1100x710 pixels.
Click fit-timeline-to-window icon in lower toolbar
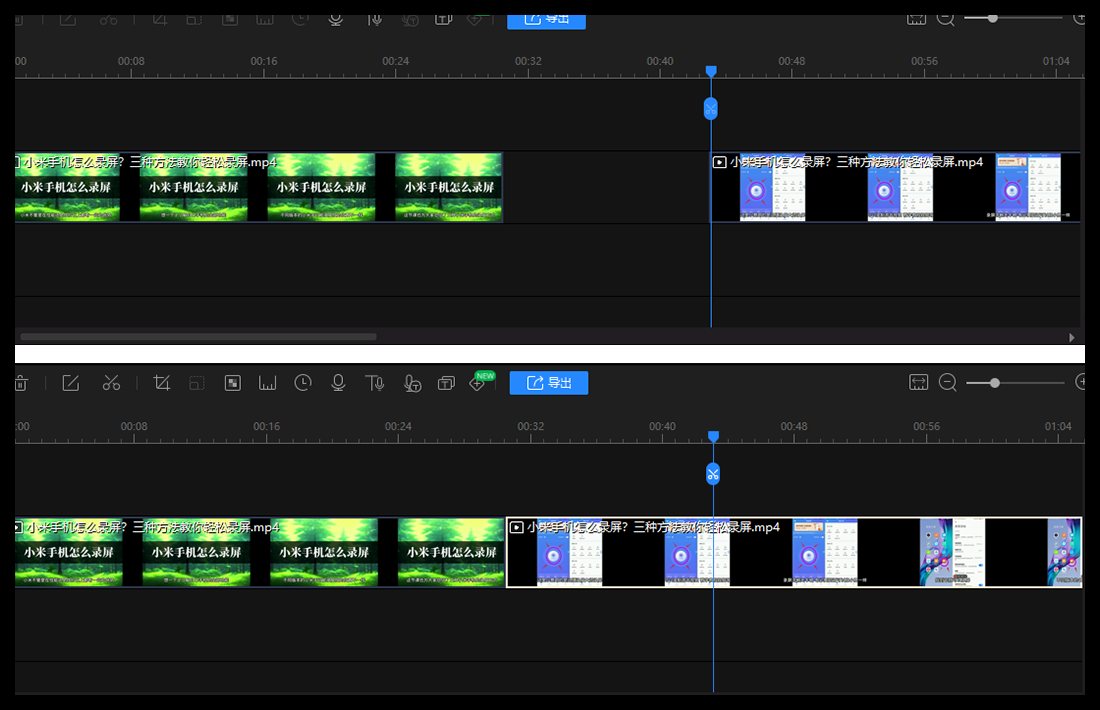919,383
